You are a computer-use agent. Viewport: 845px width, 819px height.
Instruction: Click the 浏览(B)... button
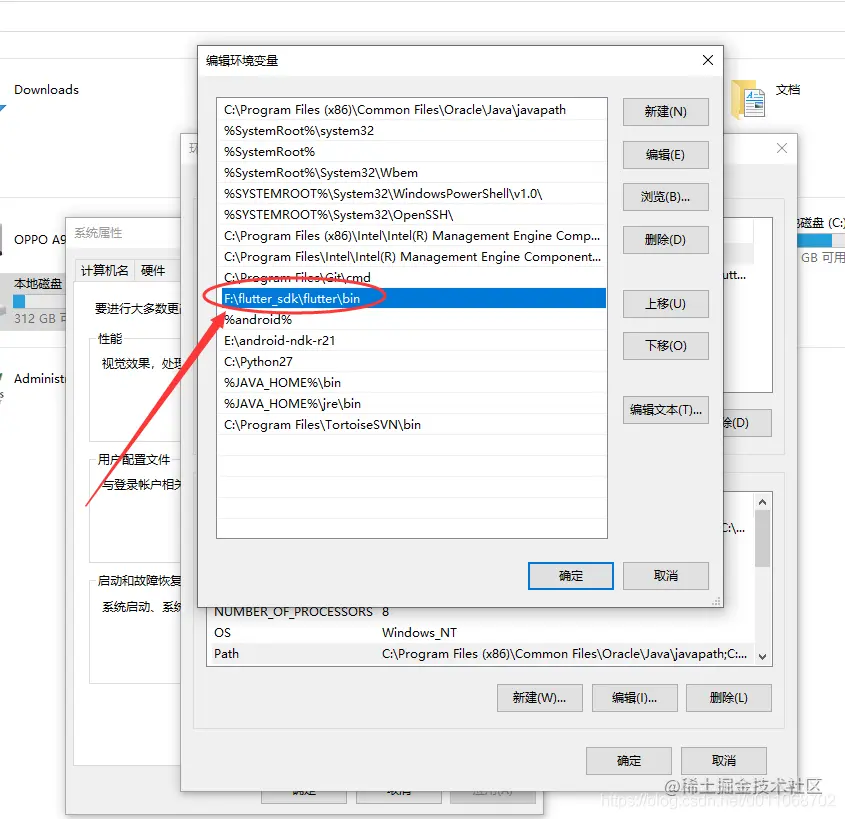click(666, 197)
